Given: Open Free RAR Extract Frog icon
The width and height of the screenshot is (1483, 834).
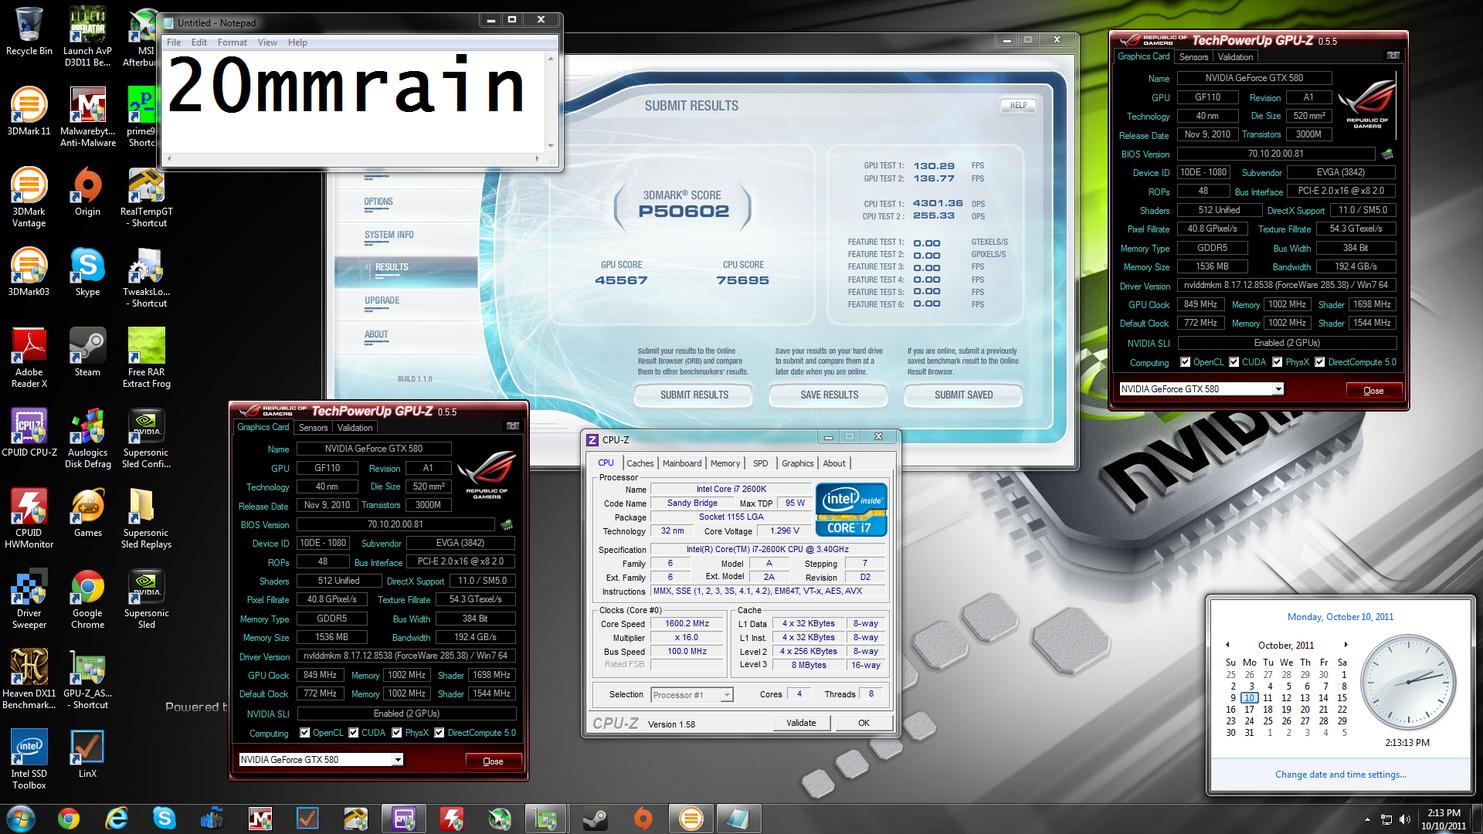Looking at the screenshot, I should click(x=146, y=358).
